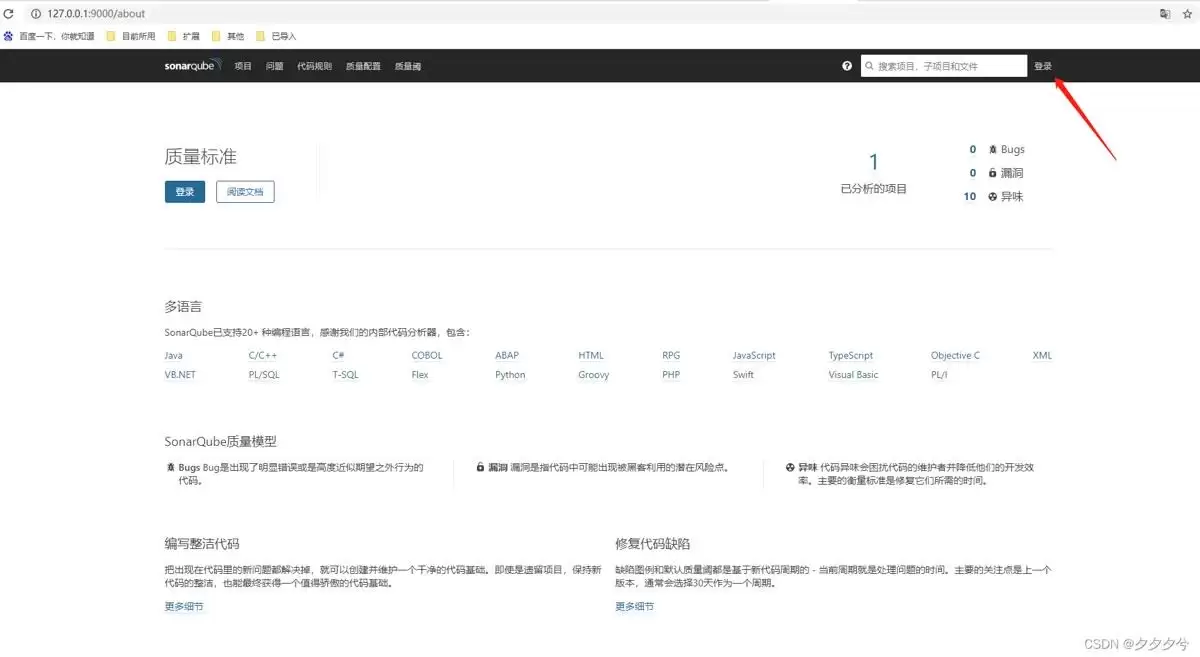Click the 质量标准 heading text
1200x657 pixels.
[x=201, y=157]
